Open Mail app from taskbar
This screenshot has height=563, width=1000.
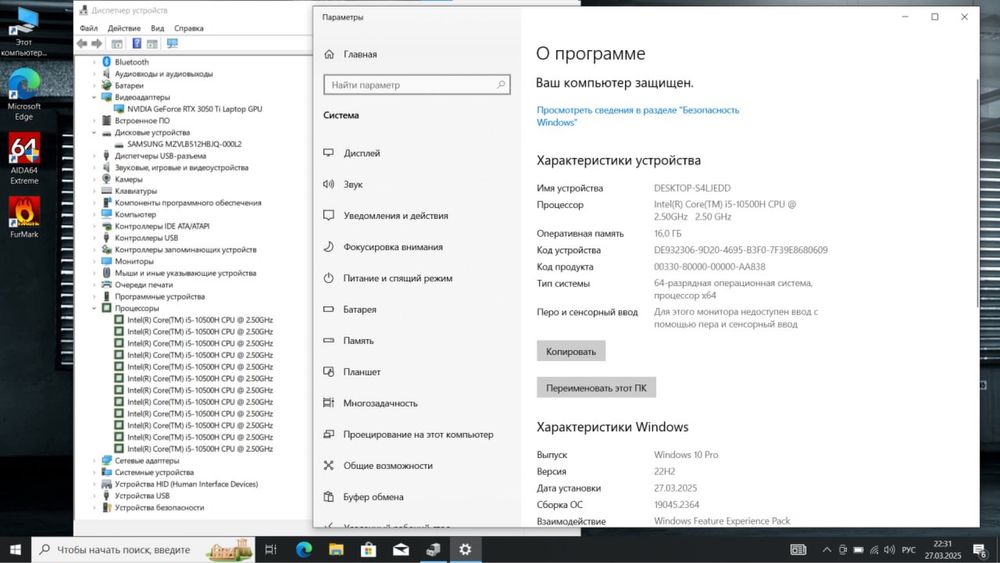click(401, 550)
